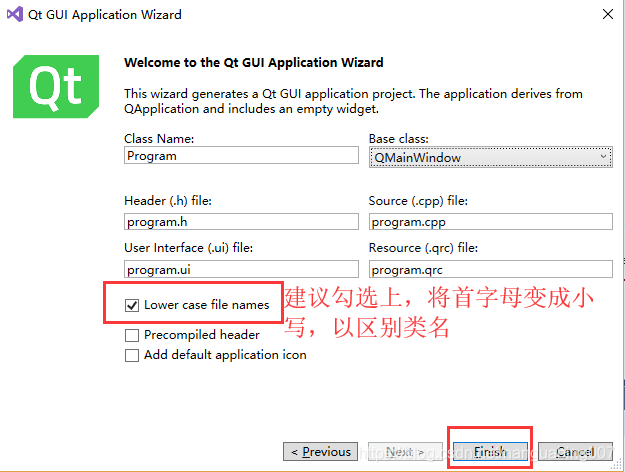Click the Welcome to the Qt GUI heading
Viewport: 625px width, 472px height.
tap(254, 63)
